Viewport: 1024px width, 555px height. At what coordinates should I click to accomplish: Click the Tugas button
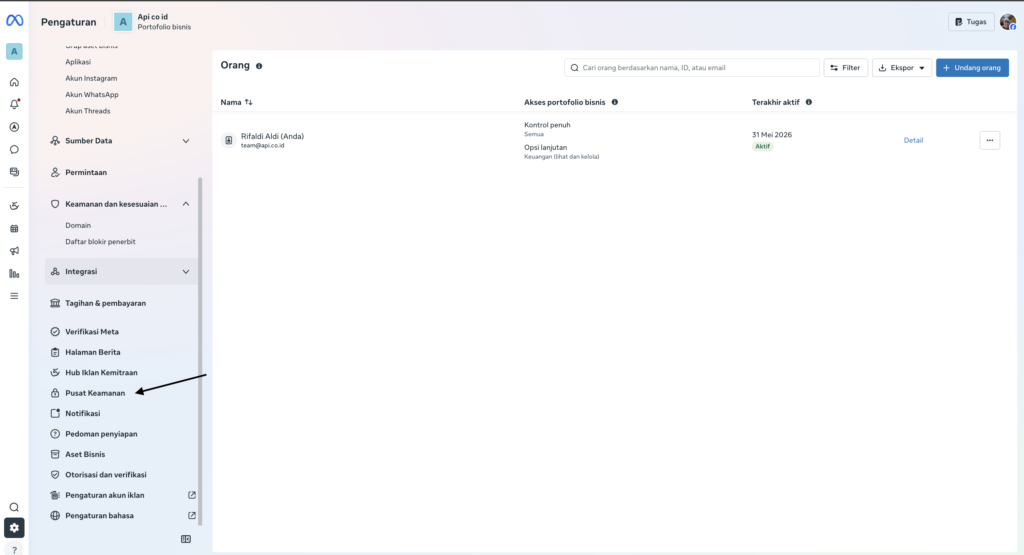pyautogui.click(x=971, y=22)
